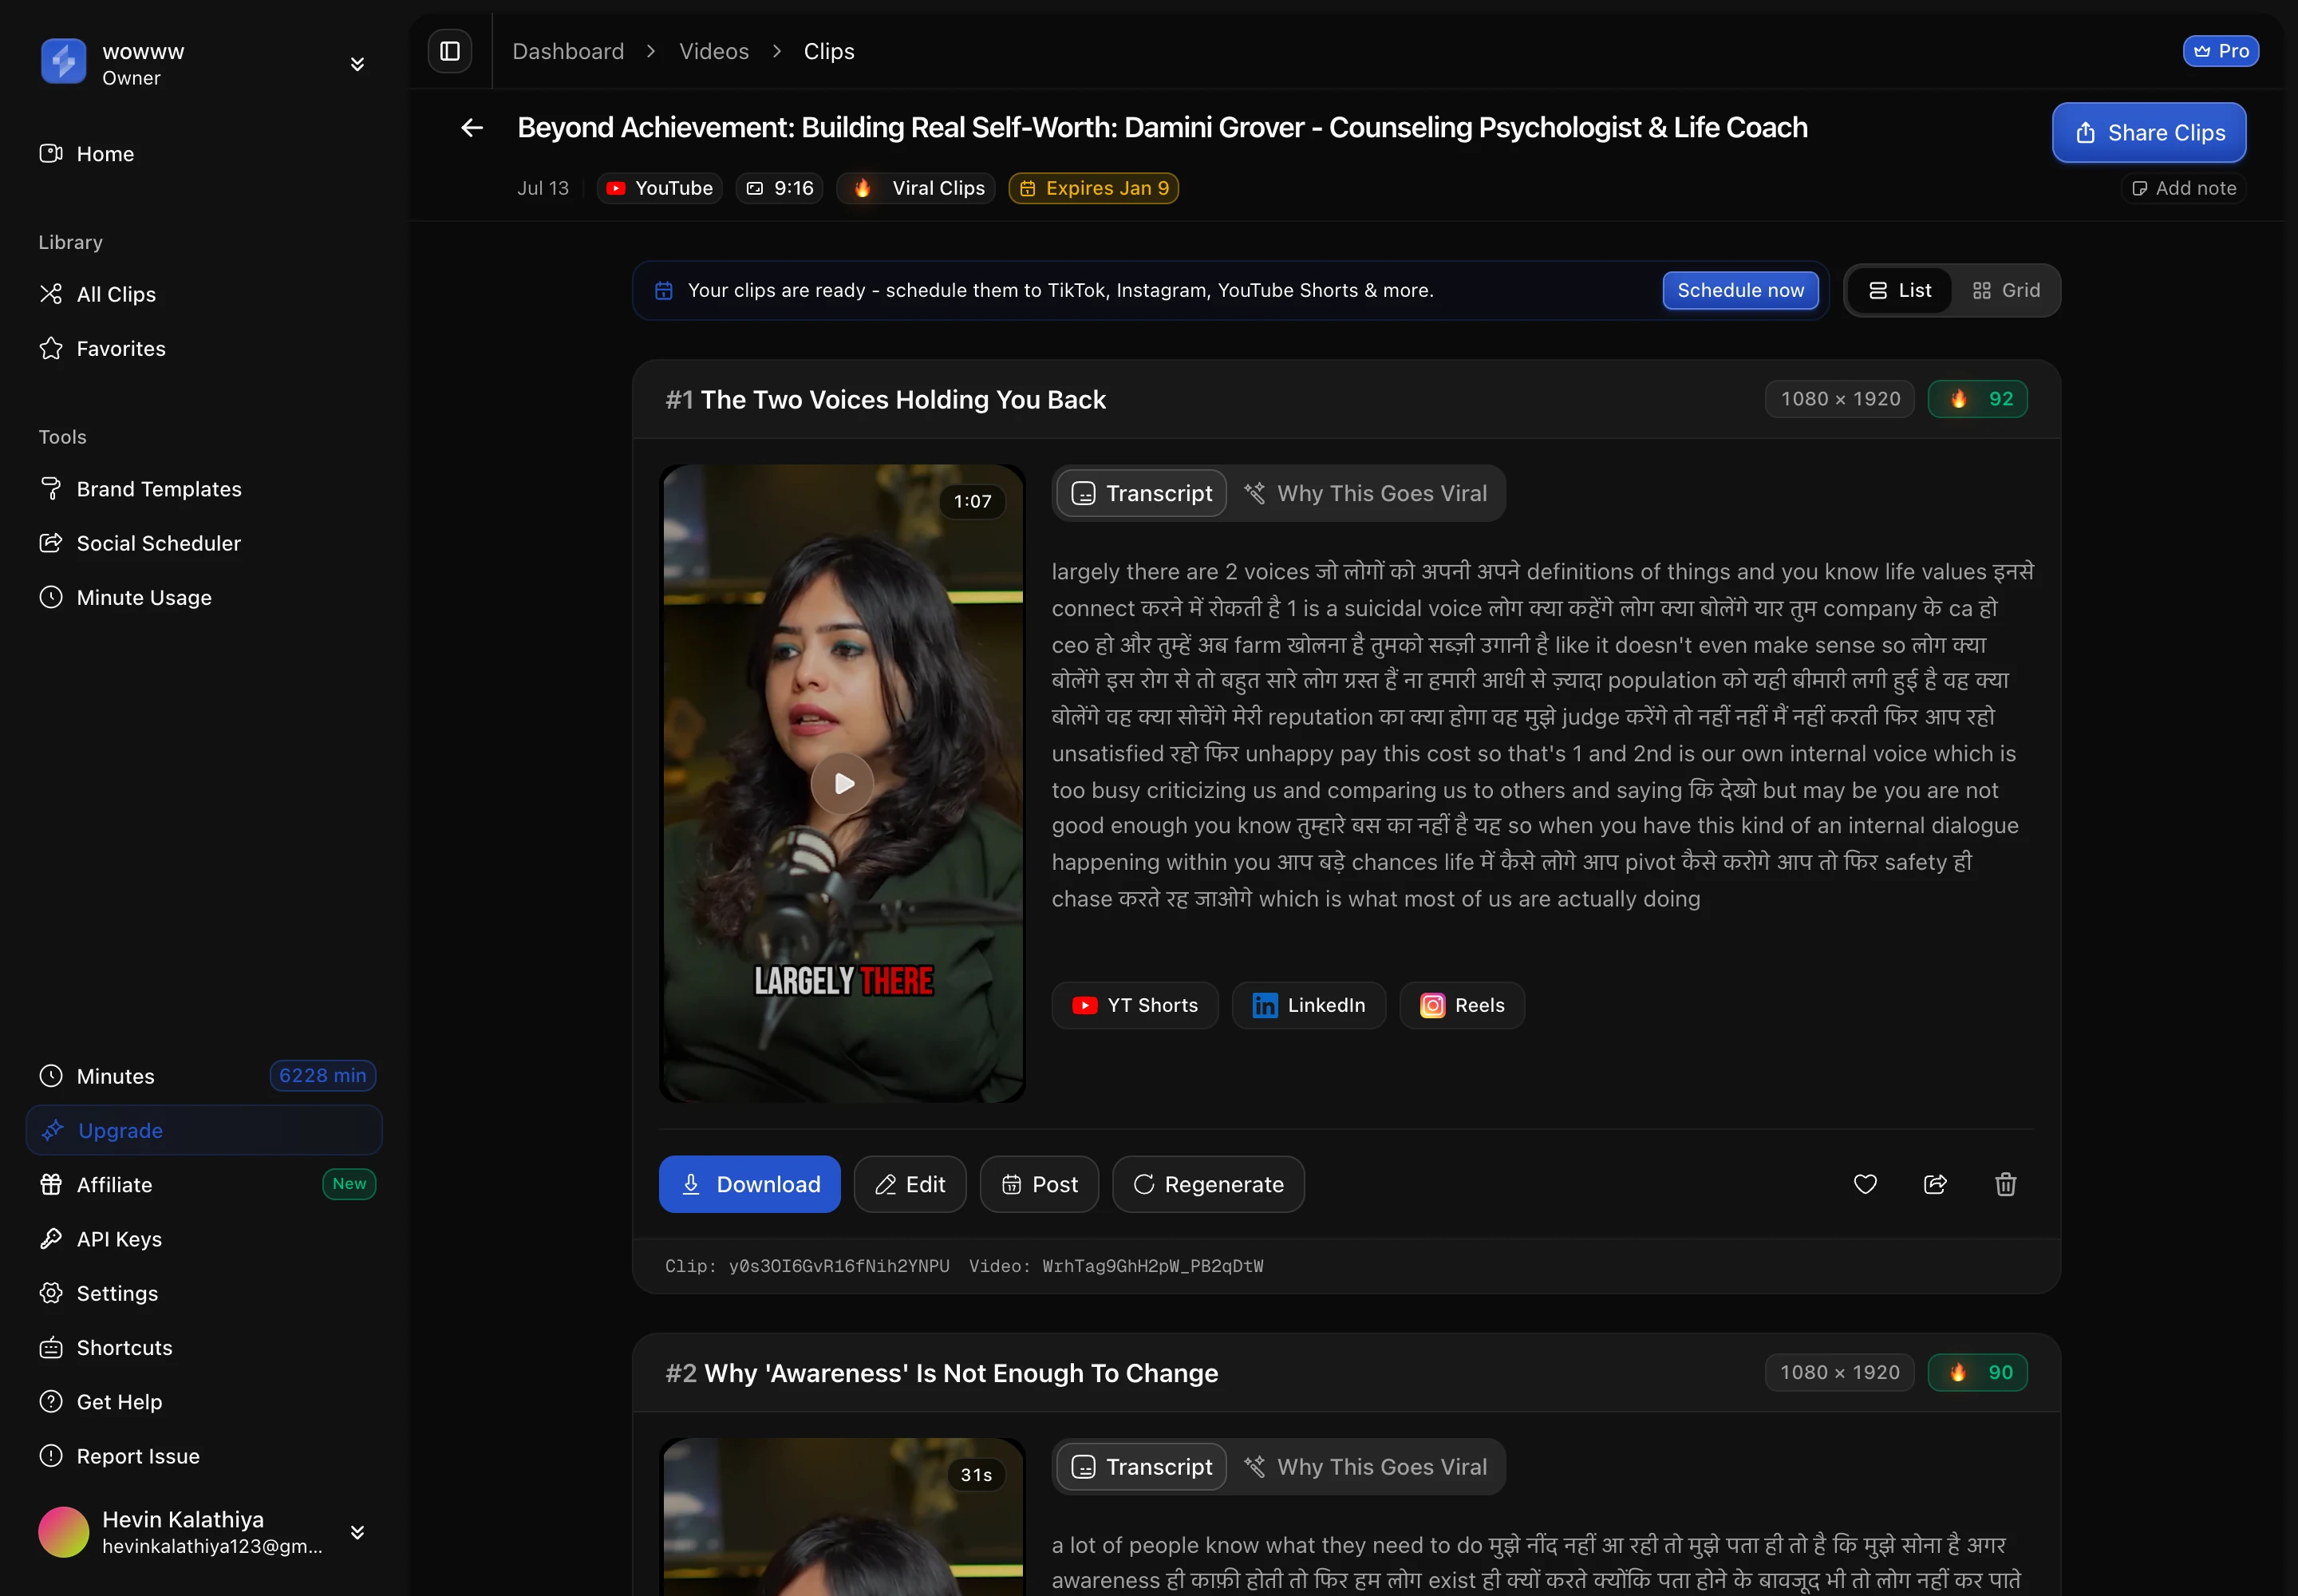
Task: Click the clip #2 video thumbnail
Action: click(x=842, y=1517)
